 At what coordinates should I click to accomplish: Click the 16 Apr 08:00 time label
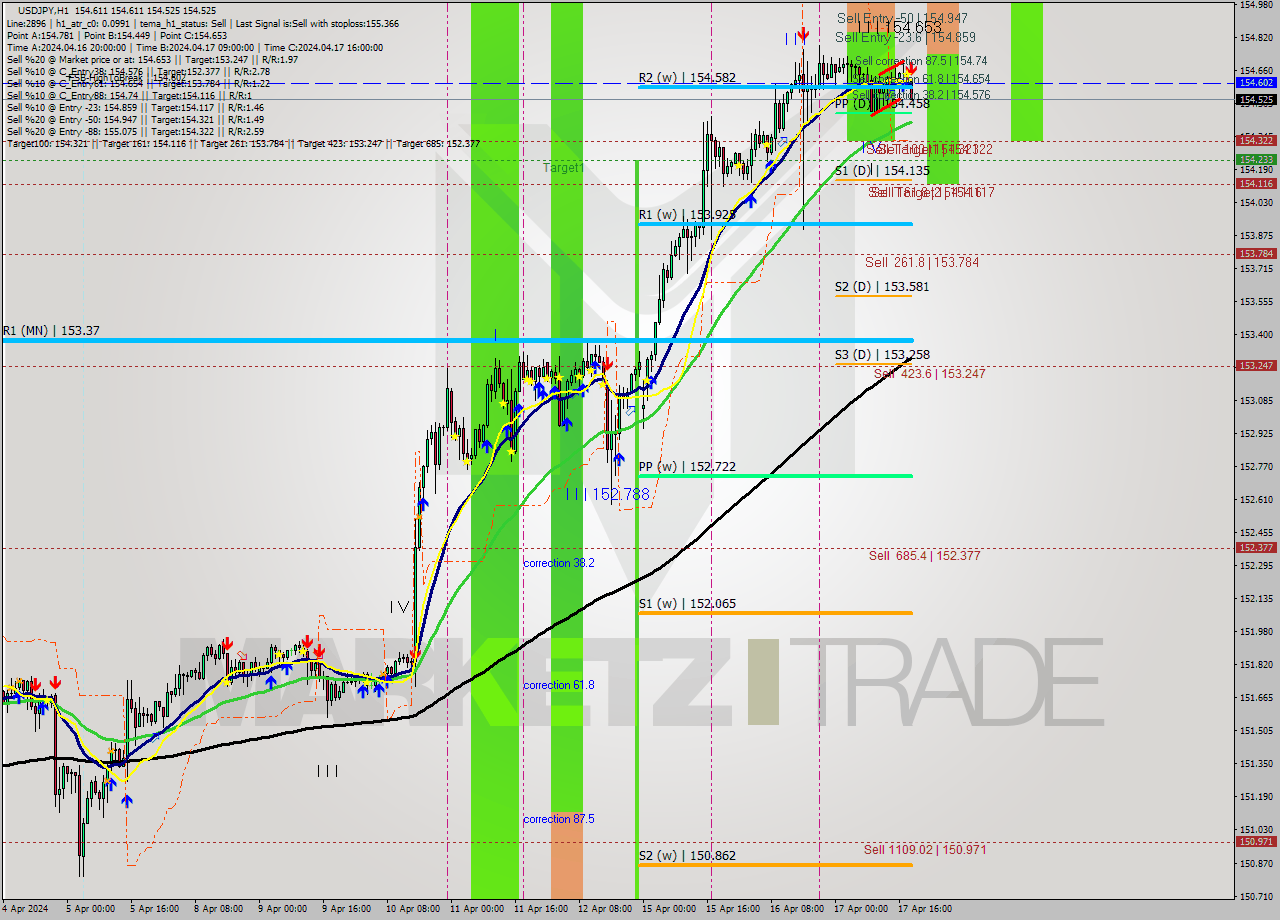[x=797, y=909]
